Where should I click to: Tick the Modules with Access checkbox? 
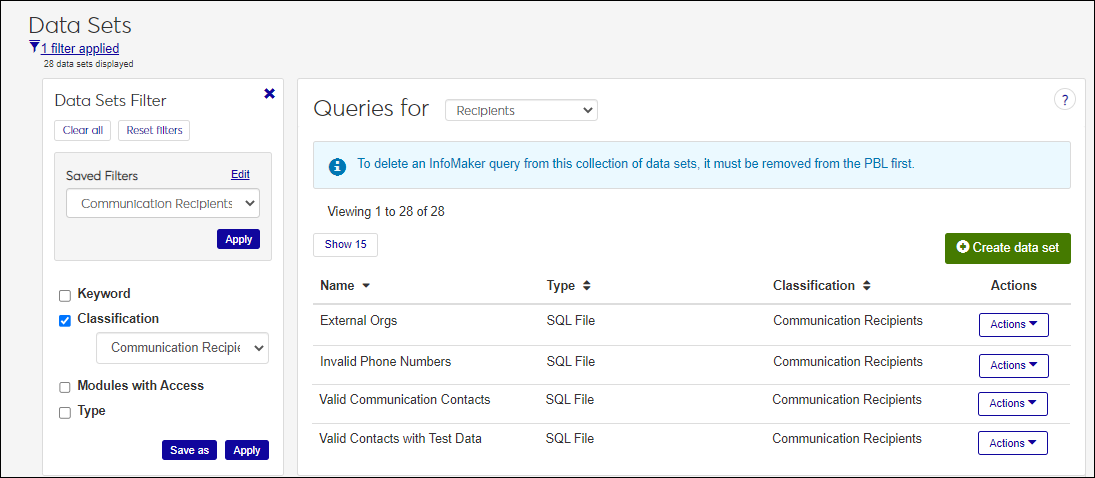[65, 387]
